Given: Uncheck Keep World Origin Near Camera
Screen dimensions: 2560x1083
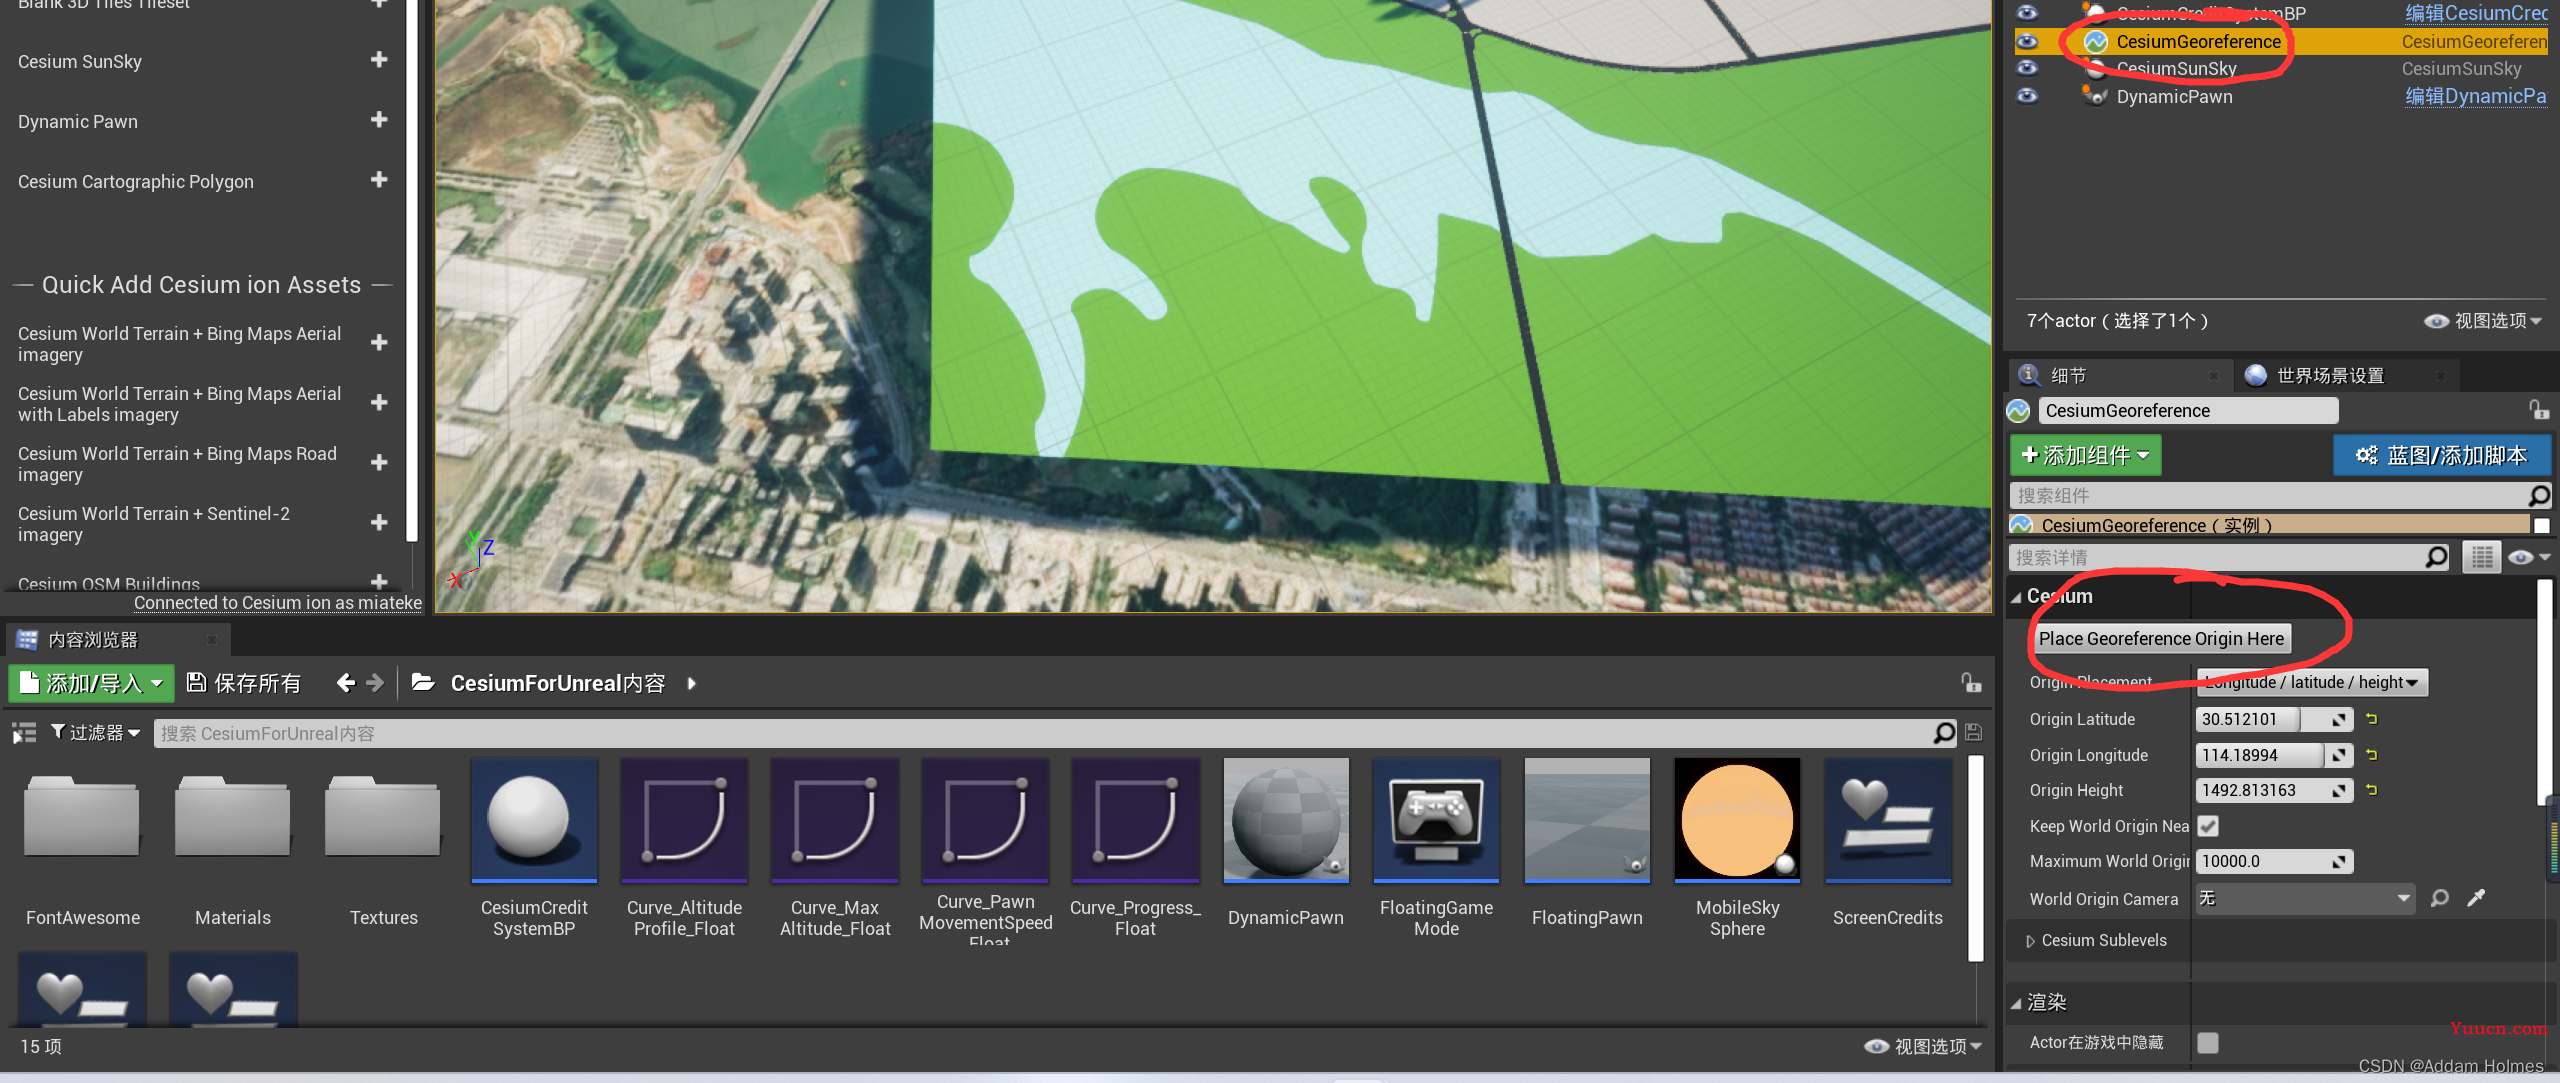Looking at the screenshot, I should pos(2208,826).
